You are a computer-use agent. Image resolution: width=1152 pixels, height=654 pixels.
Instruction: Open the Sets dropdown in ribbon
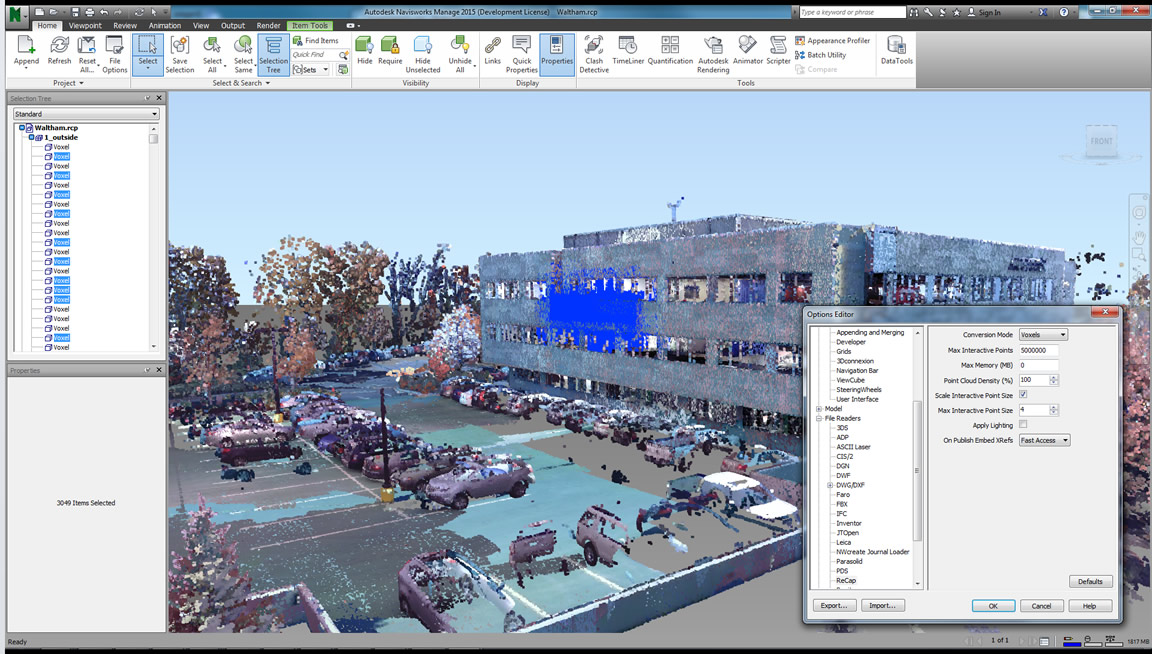312,70
